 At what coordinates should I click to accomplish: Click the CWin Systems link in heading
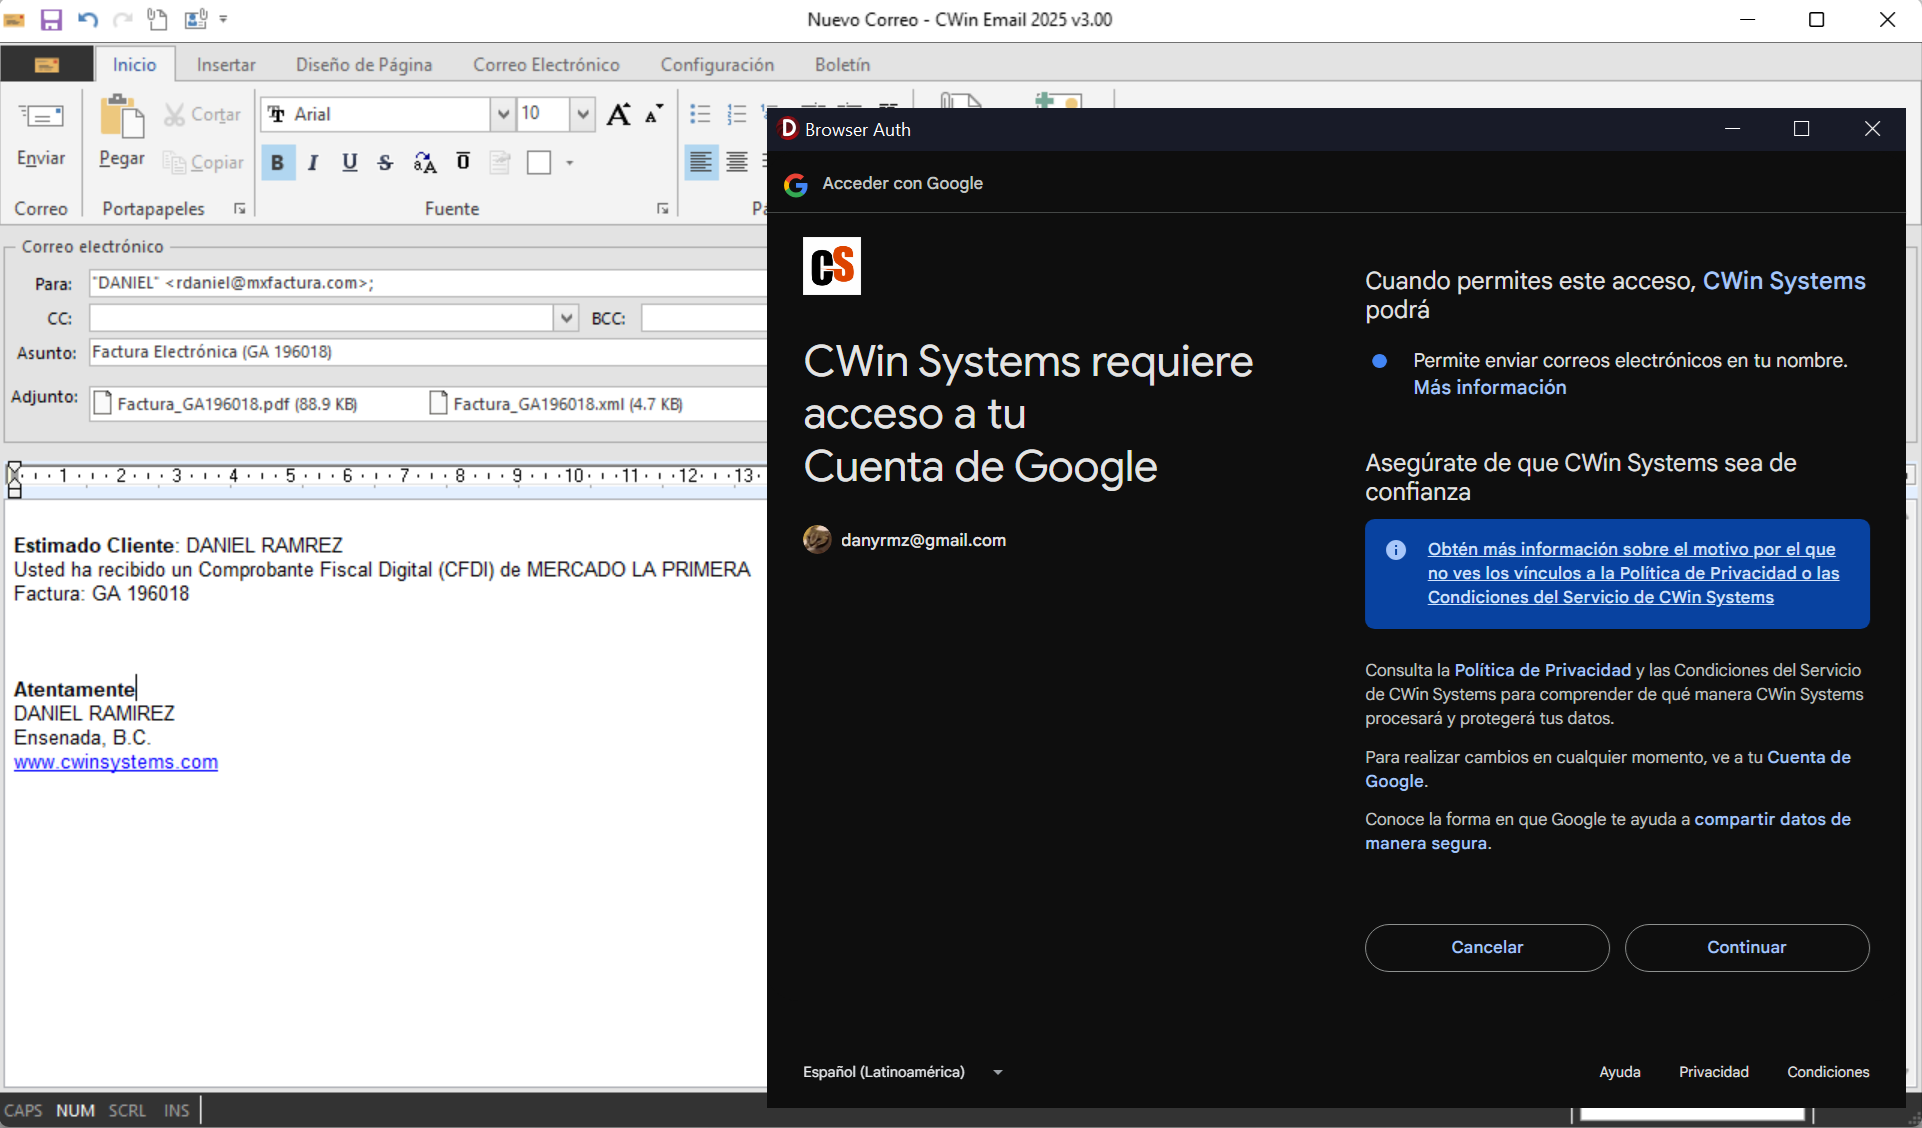click(x=1784, y=281)
